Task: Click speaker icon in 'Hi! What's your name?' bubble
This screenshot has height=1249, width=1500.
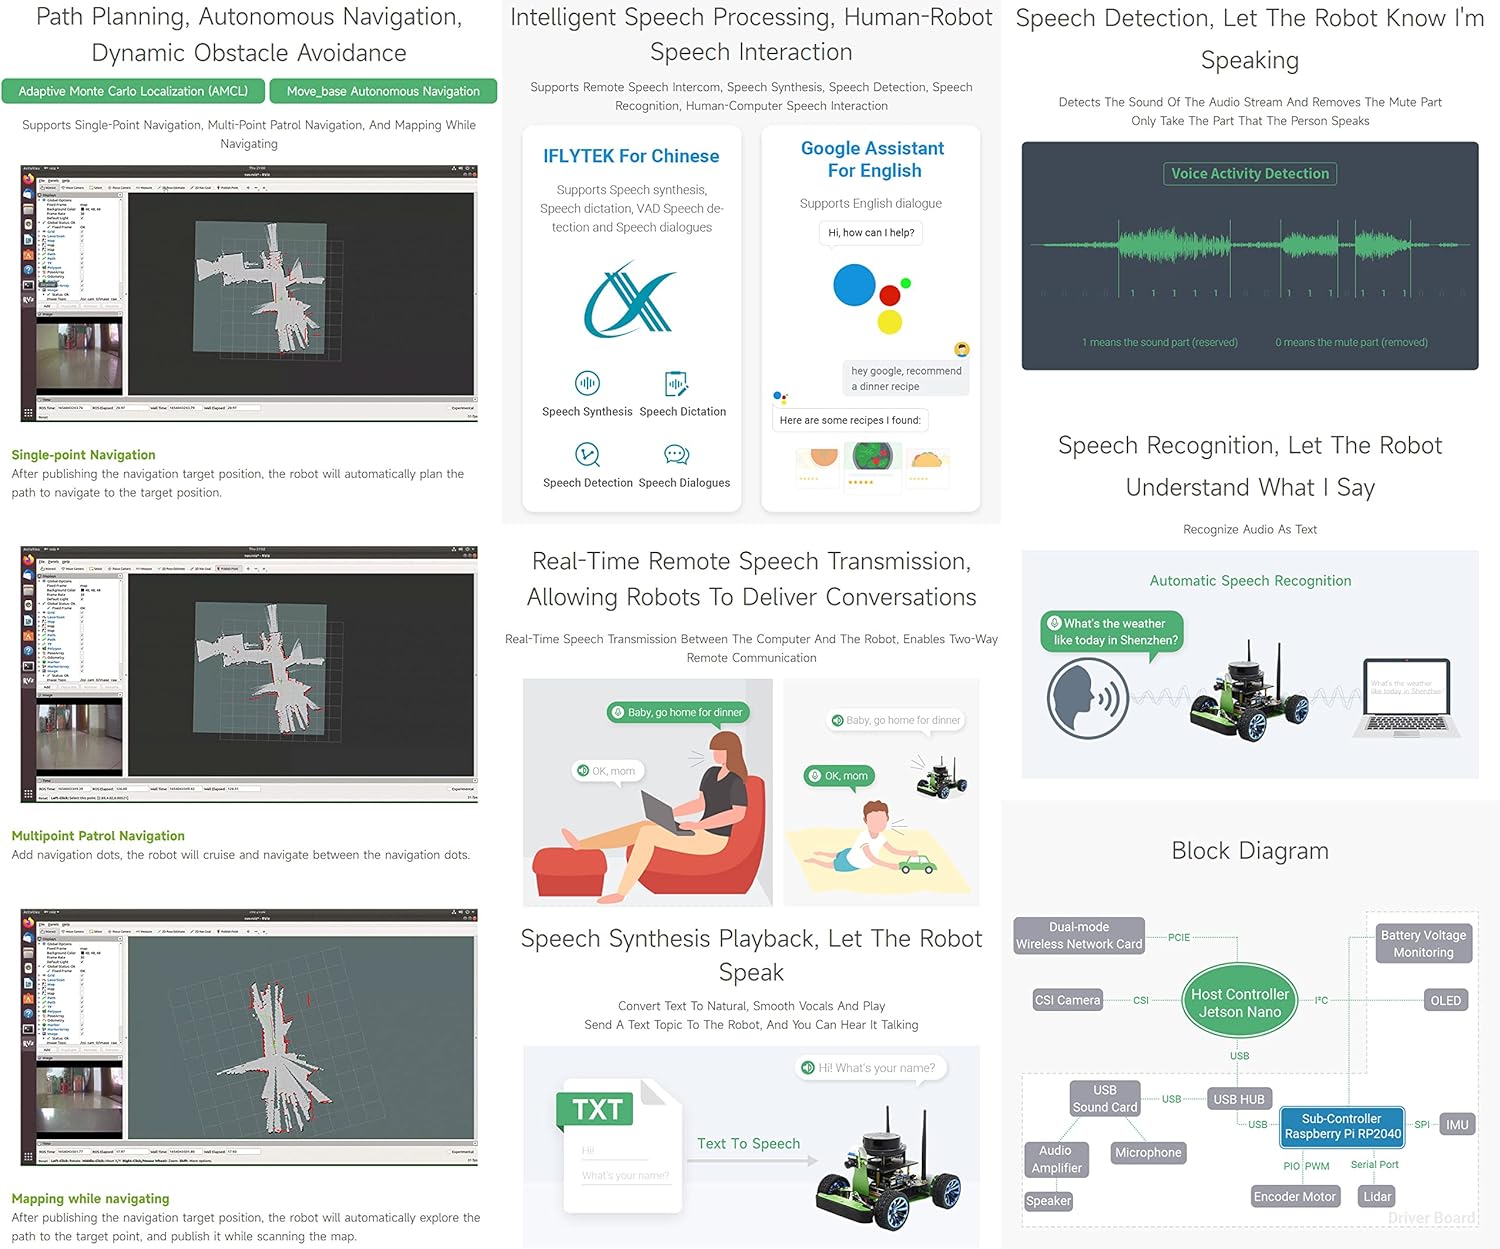Action: click(808, 1068)
